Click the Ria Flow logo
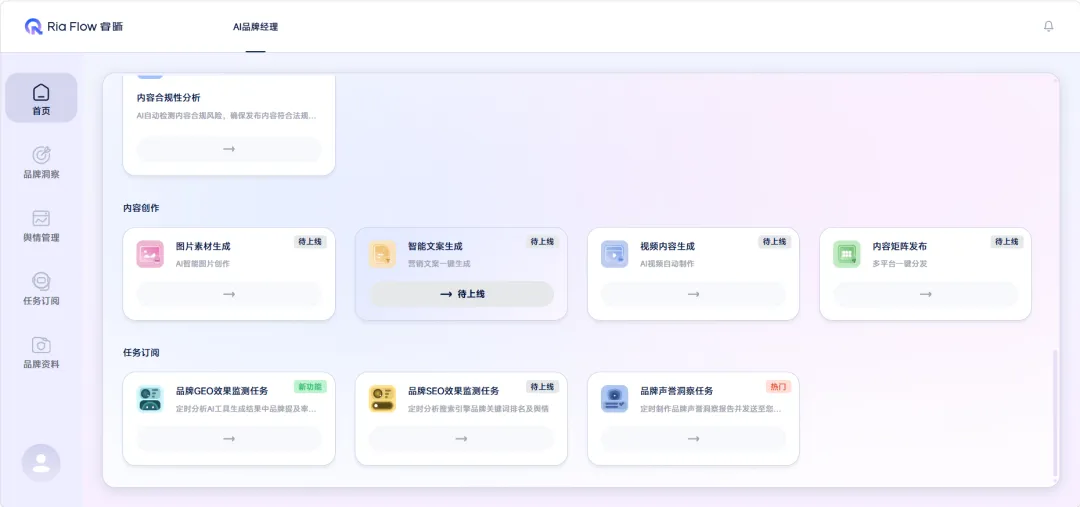Viewport: 1080px width, 507px height. (x=75, y=27)
